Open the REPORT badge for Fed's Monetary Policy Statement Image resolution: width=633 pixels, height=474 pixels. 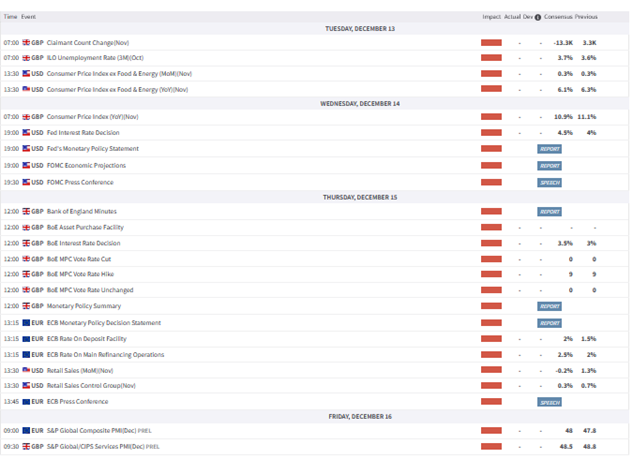point(550,149)
